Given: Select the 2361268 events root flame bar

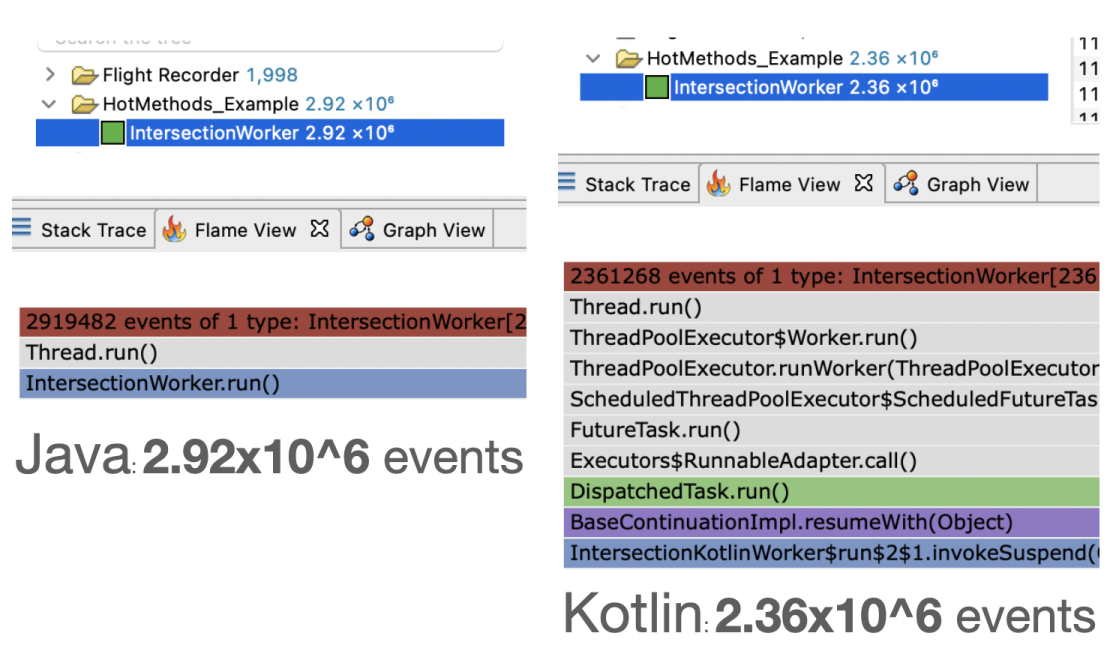Looking at the screenshot, I should tap(831, 276).
